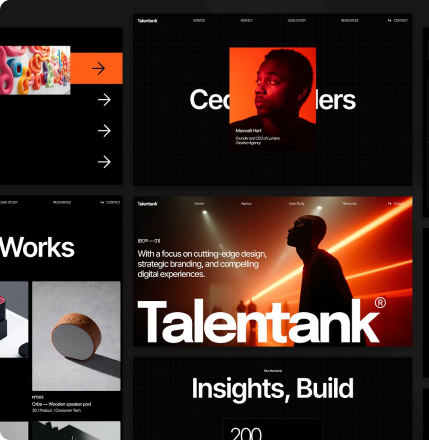Click the arrow icon beside CONTACT on the portrait page
The image size is (429, 440).
pyautogui.click(x=389, y=20)
